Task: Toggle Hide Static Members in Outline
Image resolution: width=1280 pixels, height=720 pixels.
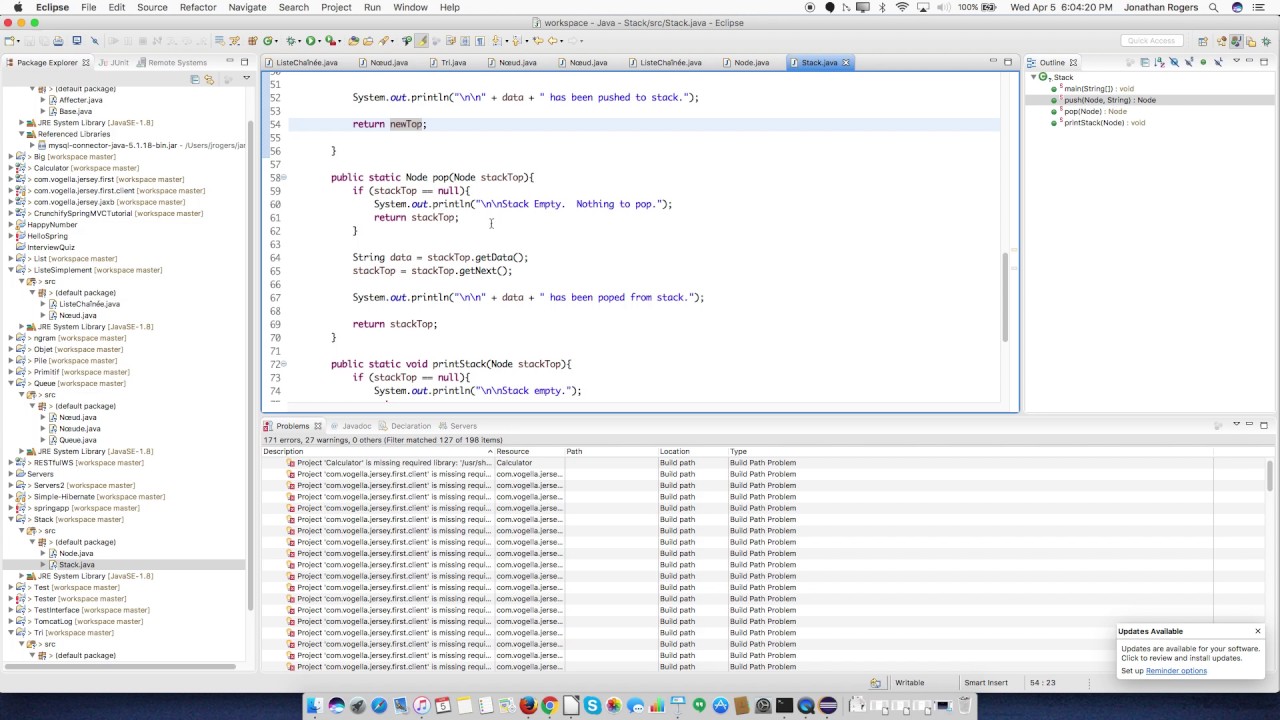Action: coord(1189,62)
